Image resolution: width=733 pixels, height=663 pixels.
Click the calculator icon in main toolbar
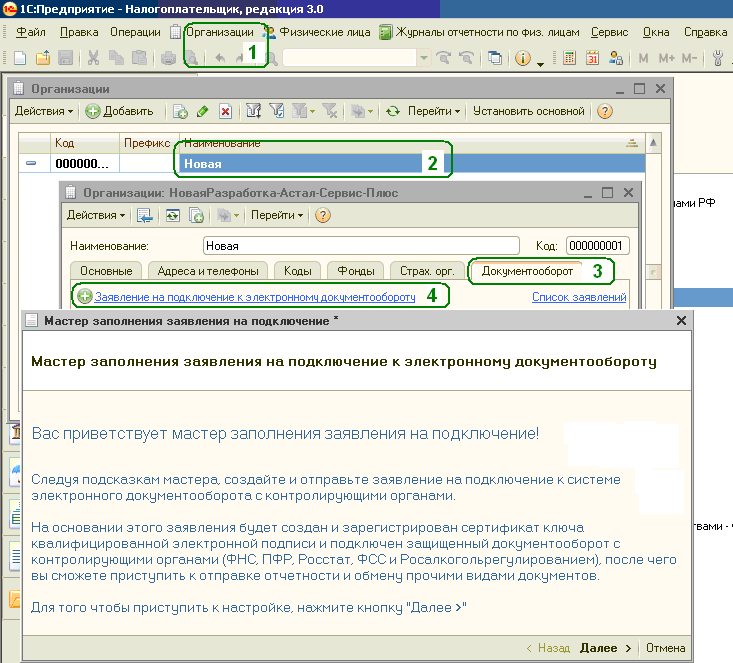point(569,58)
